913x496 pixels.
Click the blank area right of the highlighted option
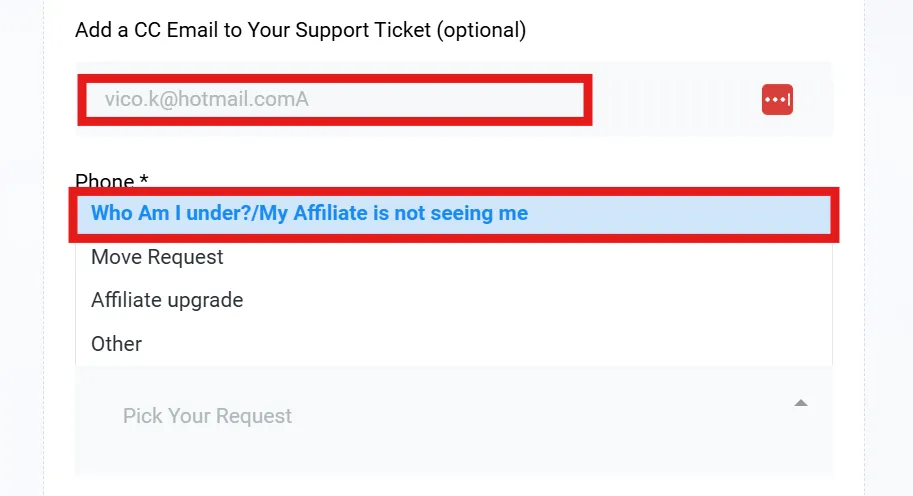[x=678, y=214]
